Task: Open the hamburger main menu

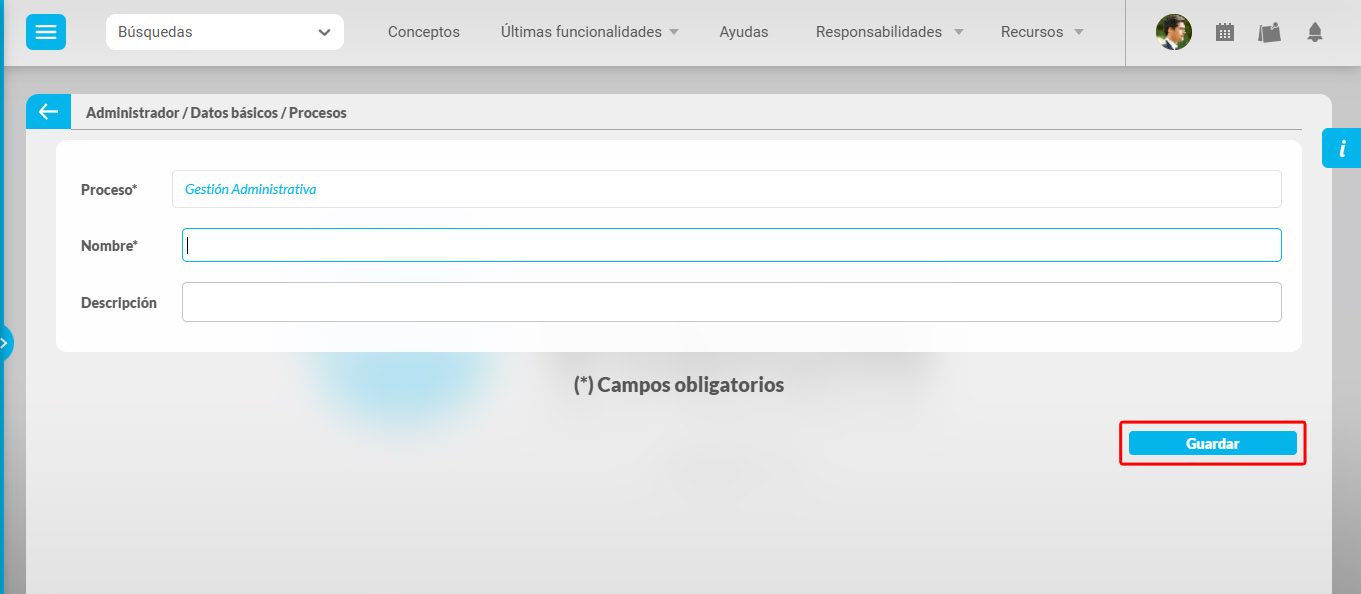Action: (x=46, y=32)
